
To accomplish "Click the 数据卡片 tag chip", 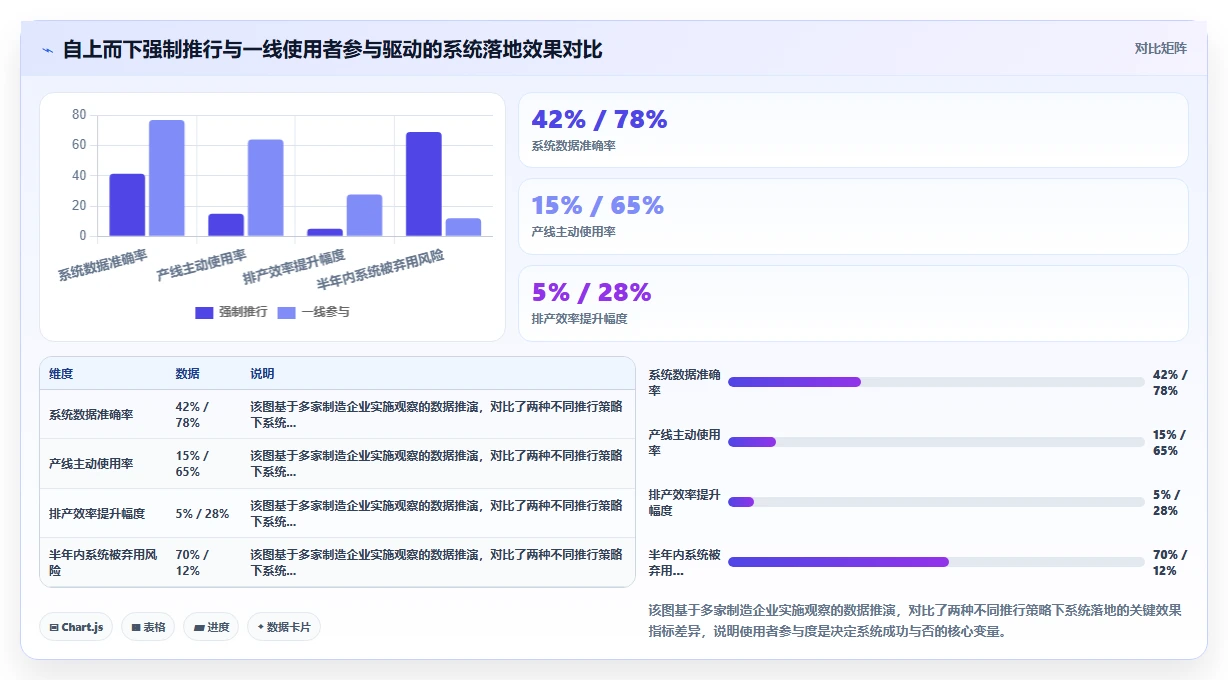I will point(284,627).
